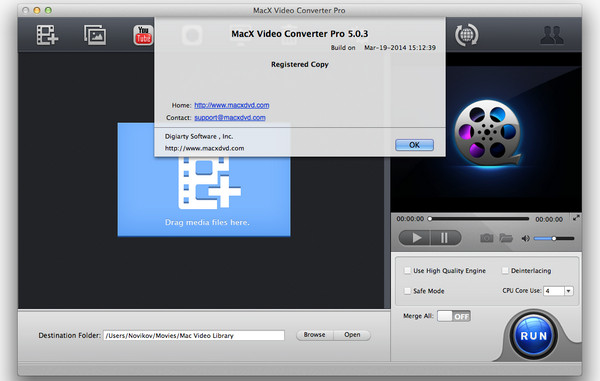Viewport: 600px width, 381px height.
Task: Play the video preview
Action: click(416, 238)
